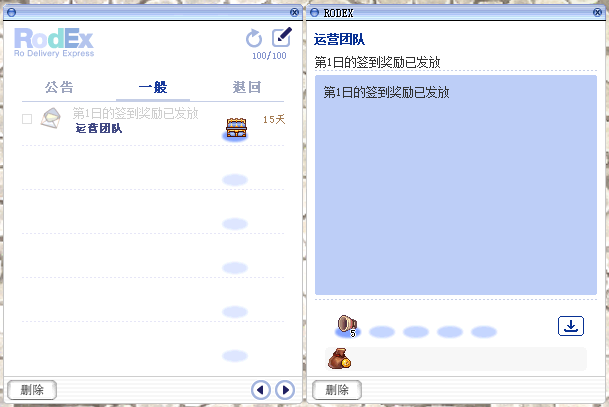Click the 100/100 mailbox capacity counter

click(269, 56)
